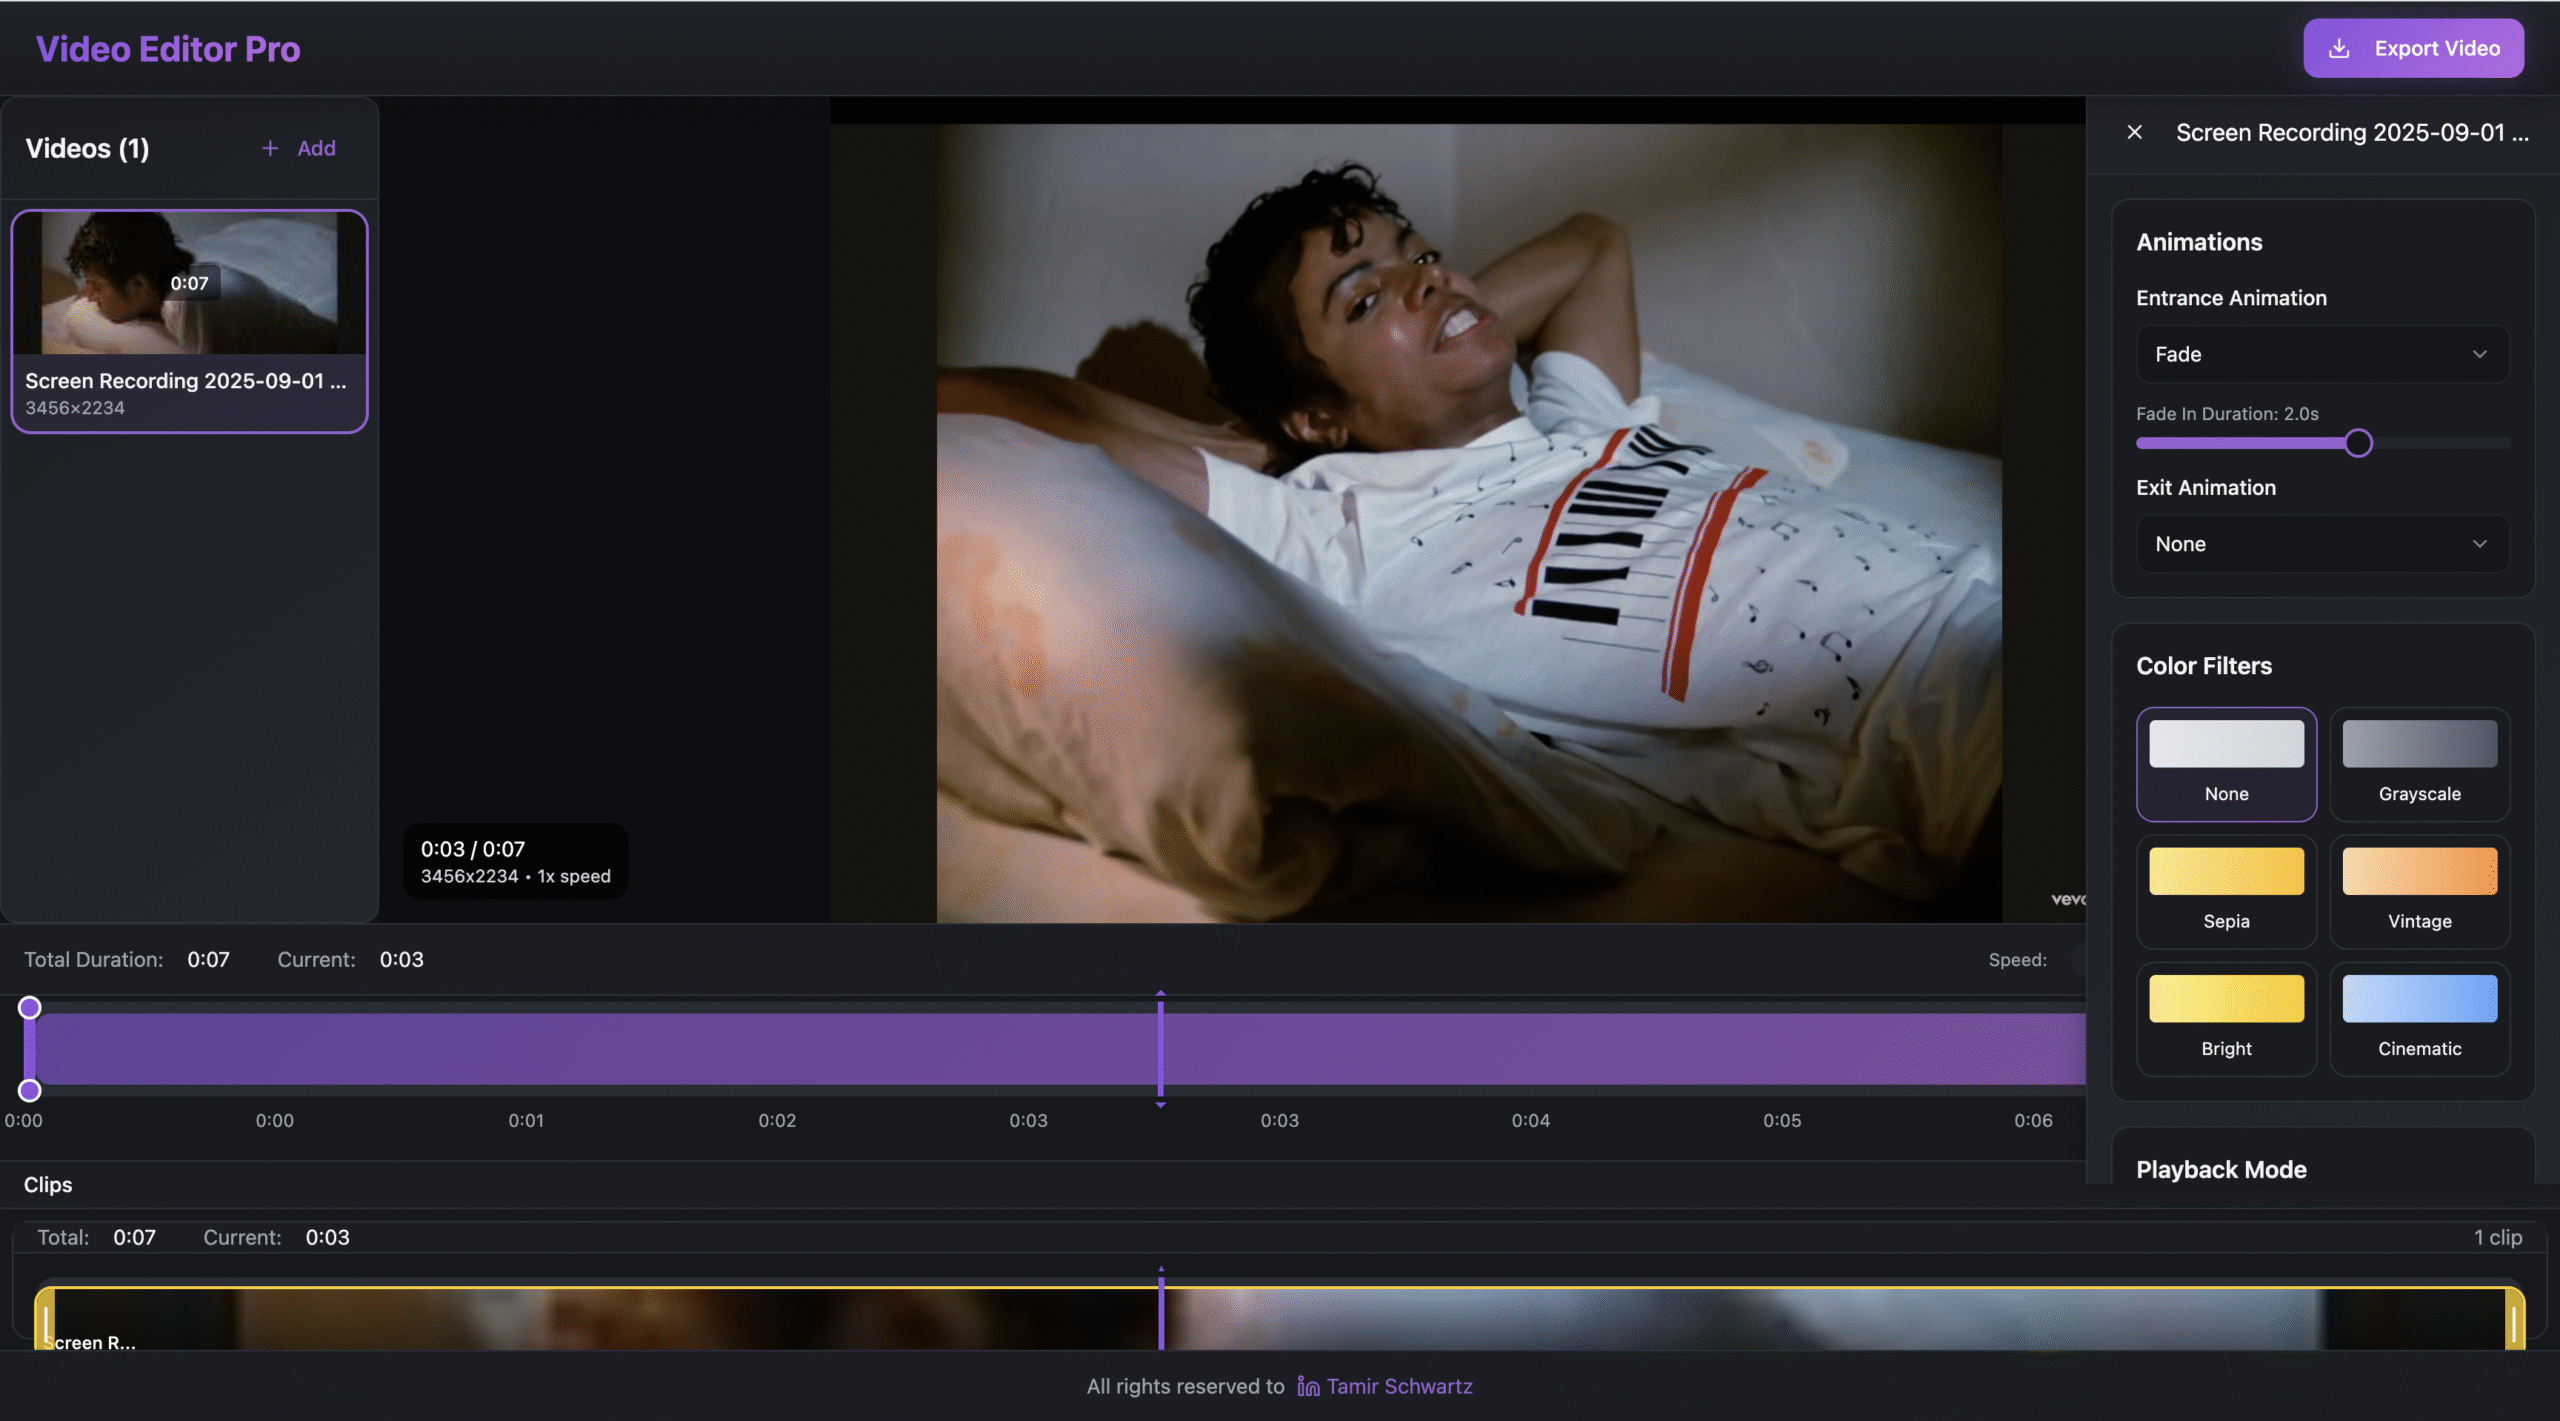Image resolution: width=2560 pixels, height=1421 pixels.
Task: Click the Color Filters heading
Action: (2204, 666)
